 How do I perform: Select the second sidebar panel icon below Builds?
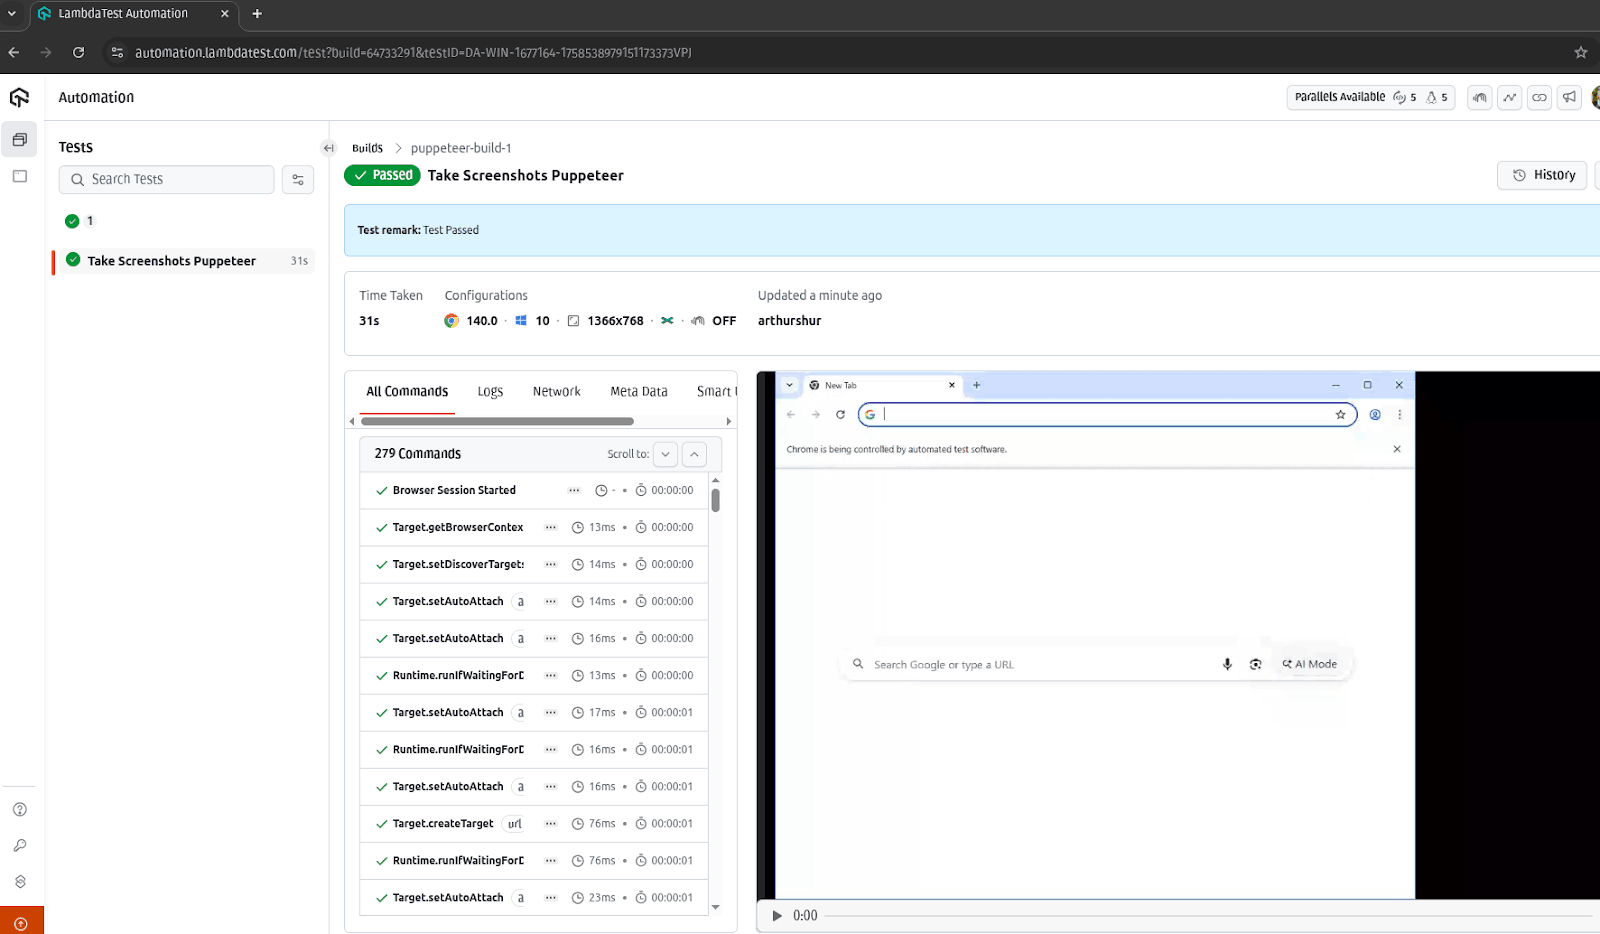[19, 176]
